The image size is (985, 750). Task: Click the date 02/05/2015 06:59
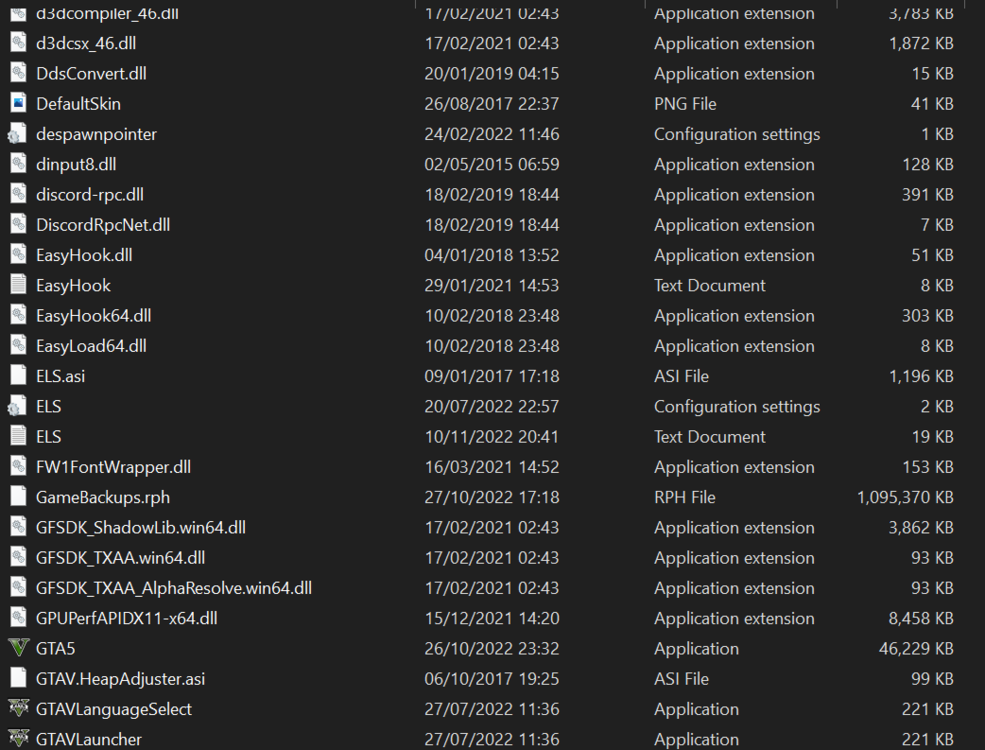click(x=492, y=165)
